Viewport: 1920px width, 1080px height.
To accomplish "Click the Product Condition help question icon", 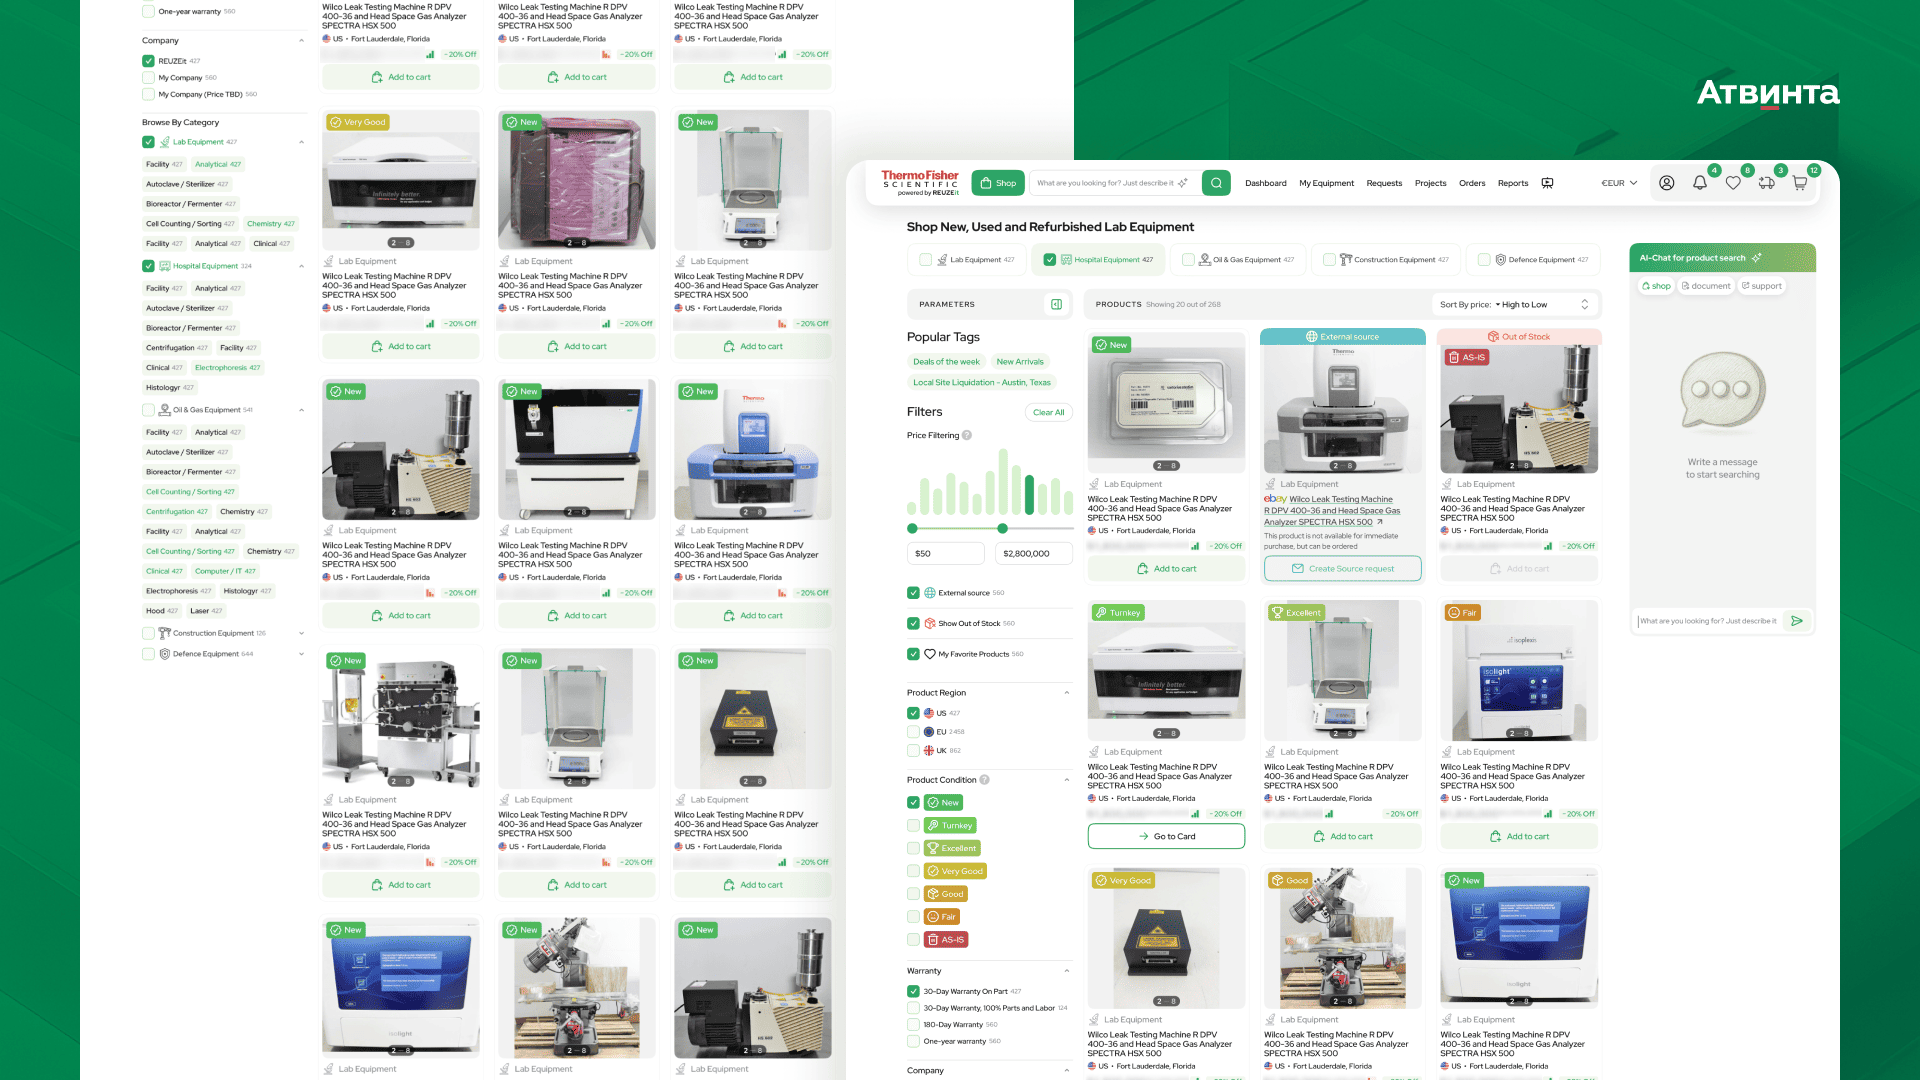I will click(x=985, y=780).
